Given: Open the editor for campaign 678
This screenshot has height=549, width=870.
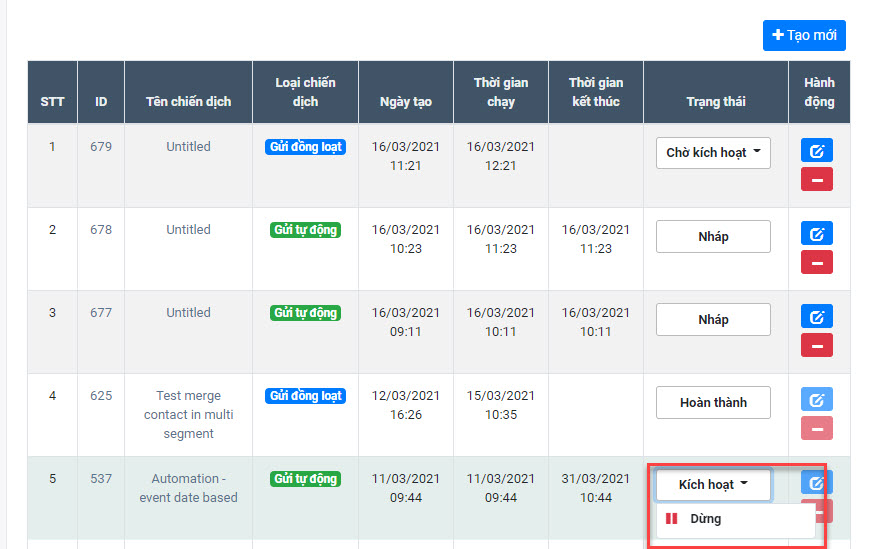Looking at the screenshot, I should point(816,235).
